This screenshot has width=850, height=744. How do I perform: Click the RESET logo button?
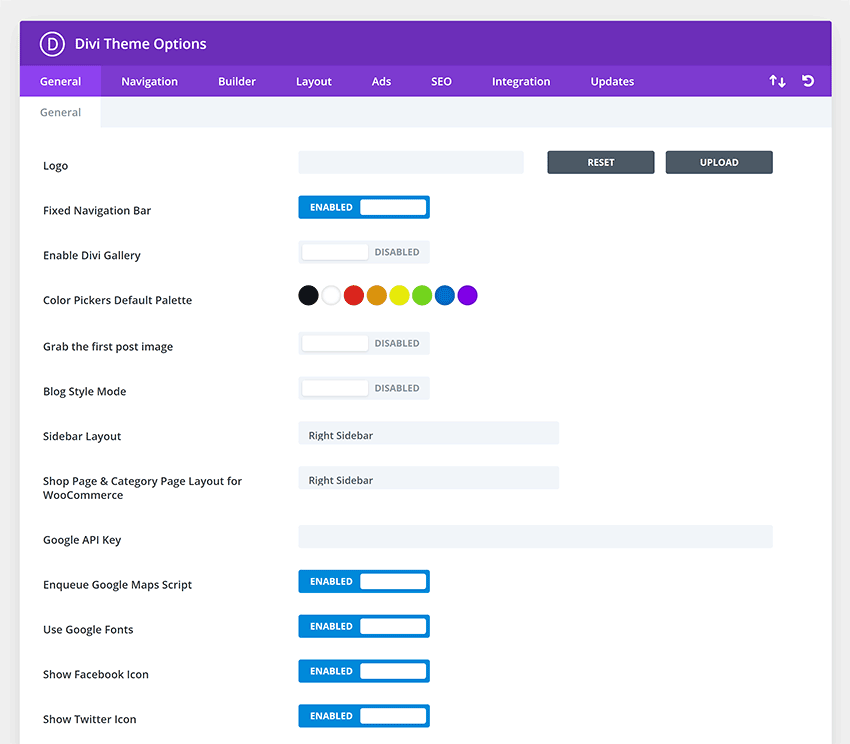coord(601,162)
